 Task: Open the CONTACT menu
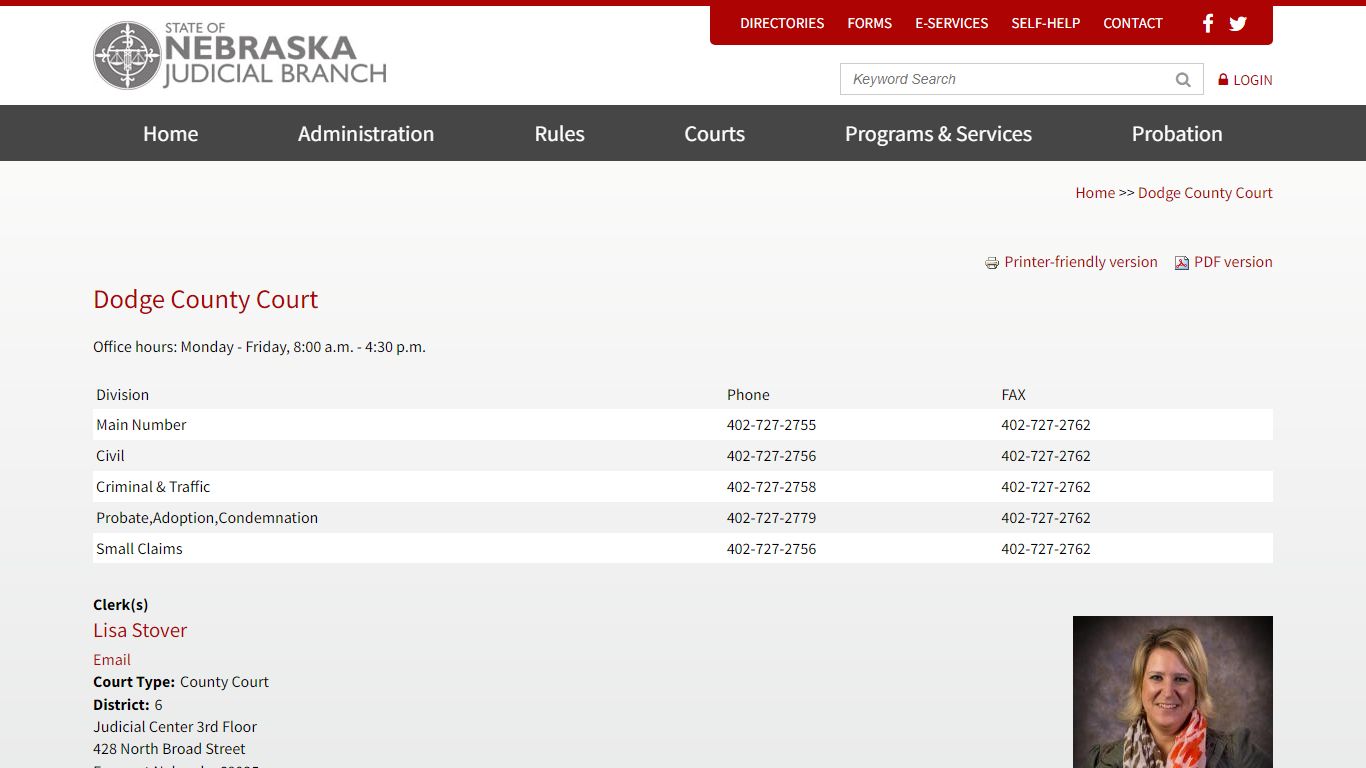(x=1132, y=23)
